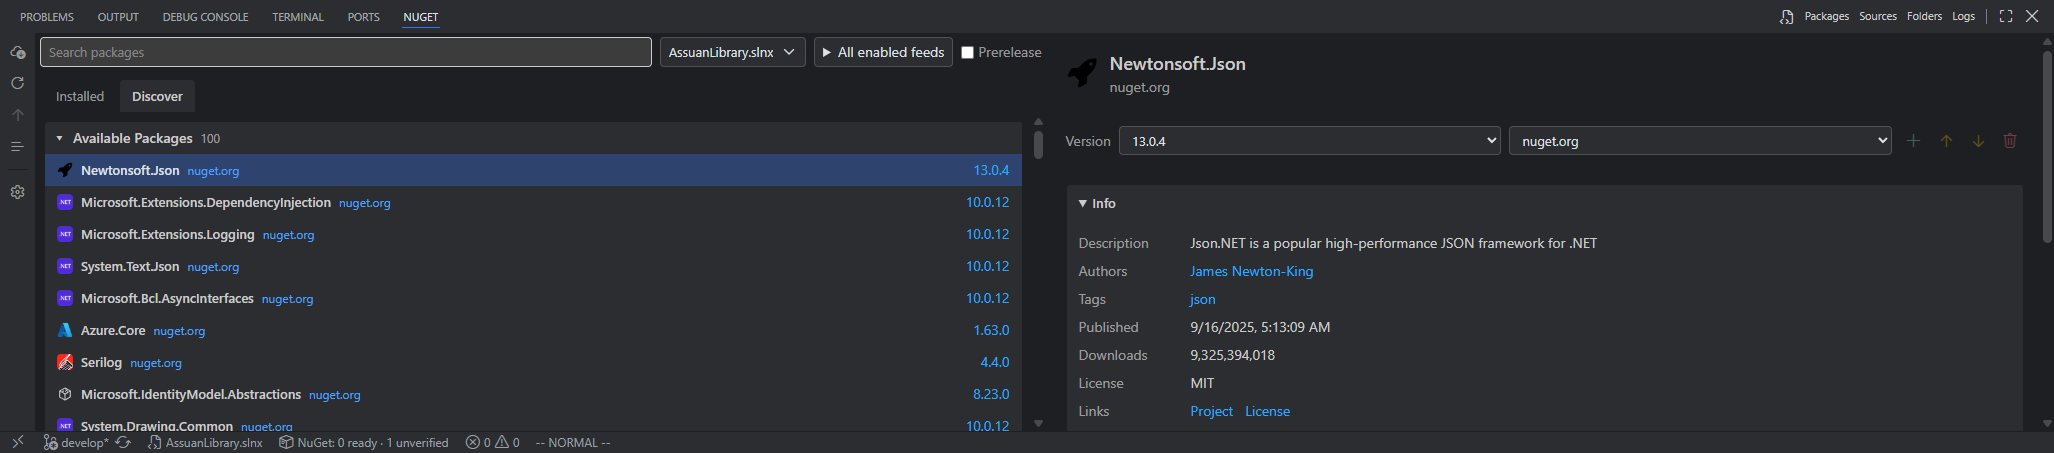Collapse the Info section
The height and width of the screenshot is (453, 2054).
click(x=1083, y=203)
